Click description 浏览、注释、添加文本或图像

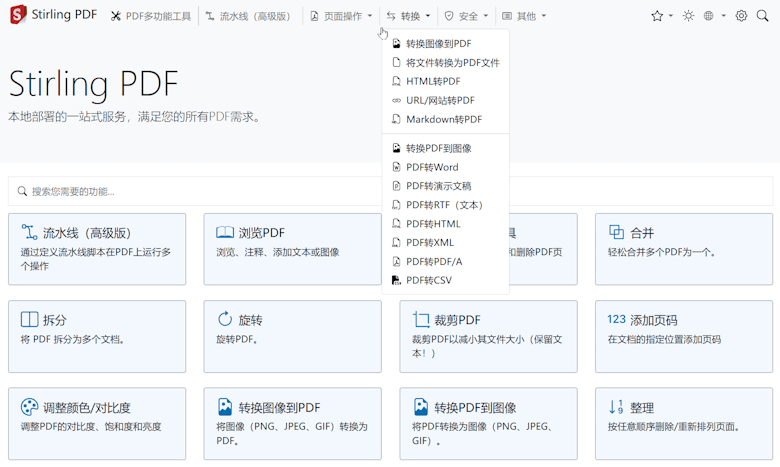278,252
